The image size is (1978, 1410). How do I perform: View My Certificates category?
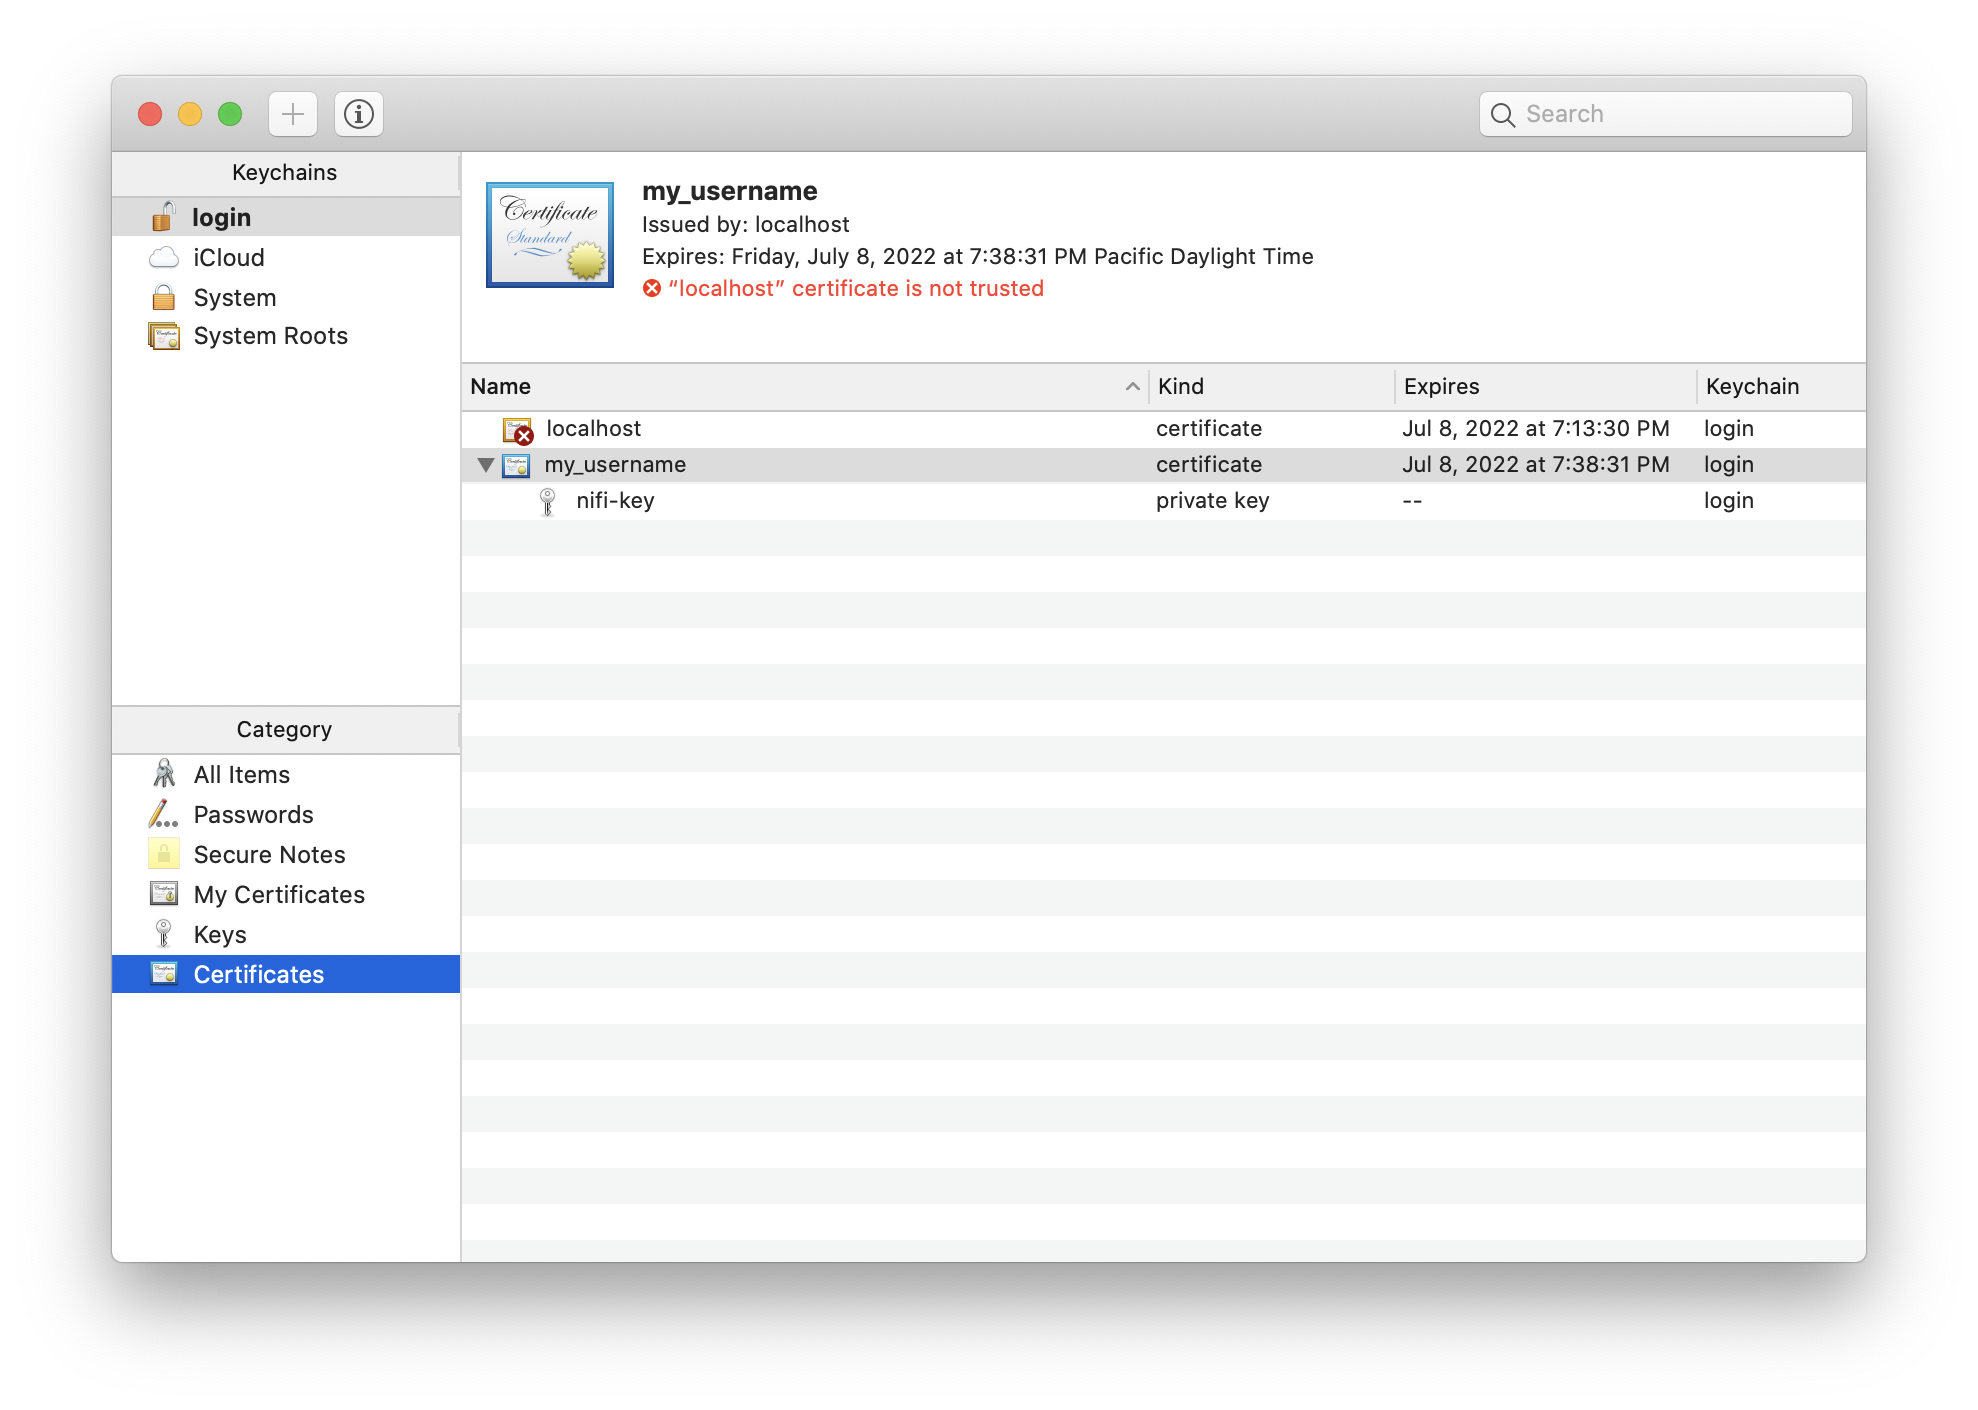(x=279, y=895)
